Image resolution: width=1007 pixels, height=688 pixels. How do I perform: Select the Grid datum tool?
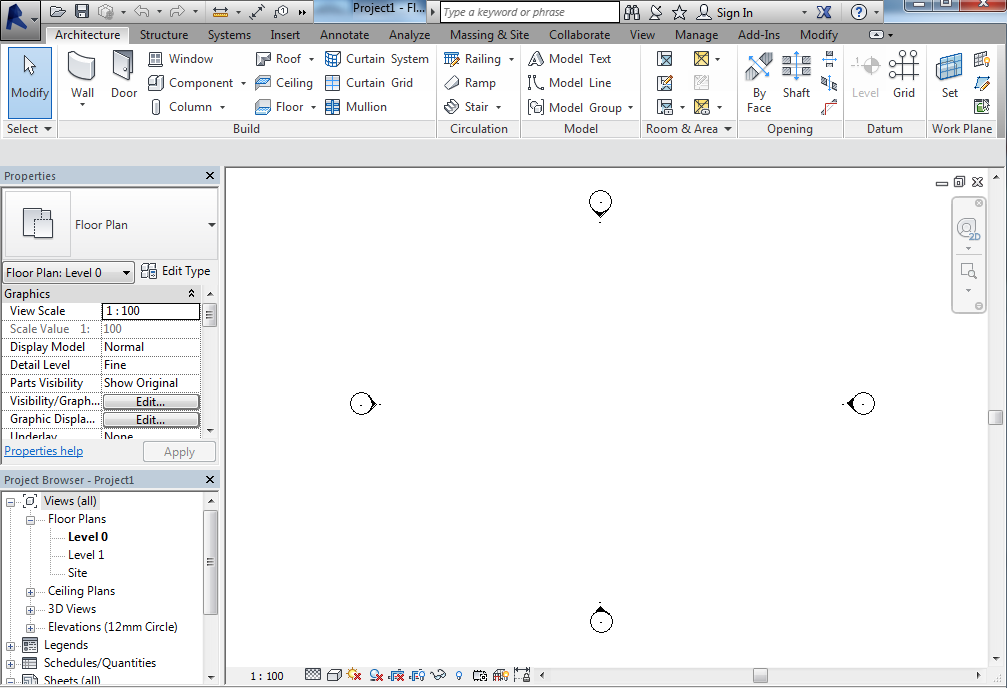tap(904, 76)
